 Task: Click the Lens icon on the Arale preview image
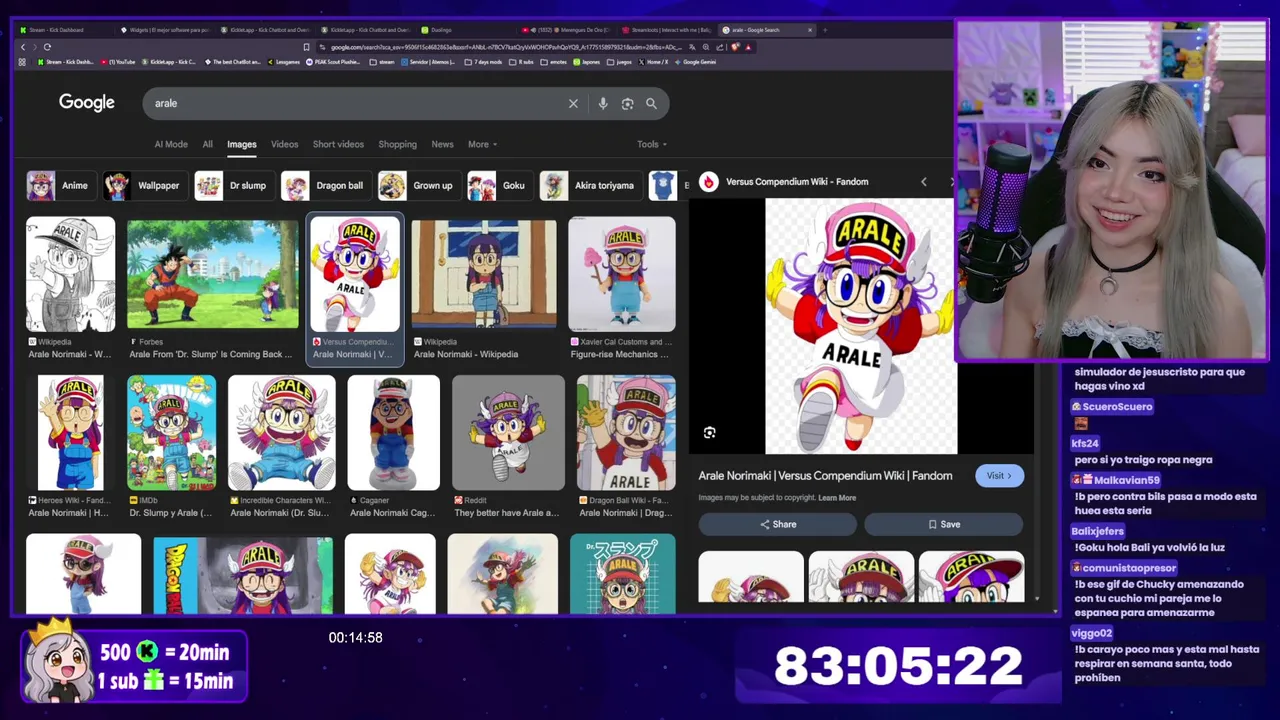(x=709, y=432)
